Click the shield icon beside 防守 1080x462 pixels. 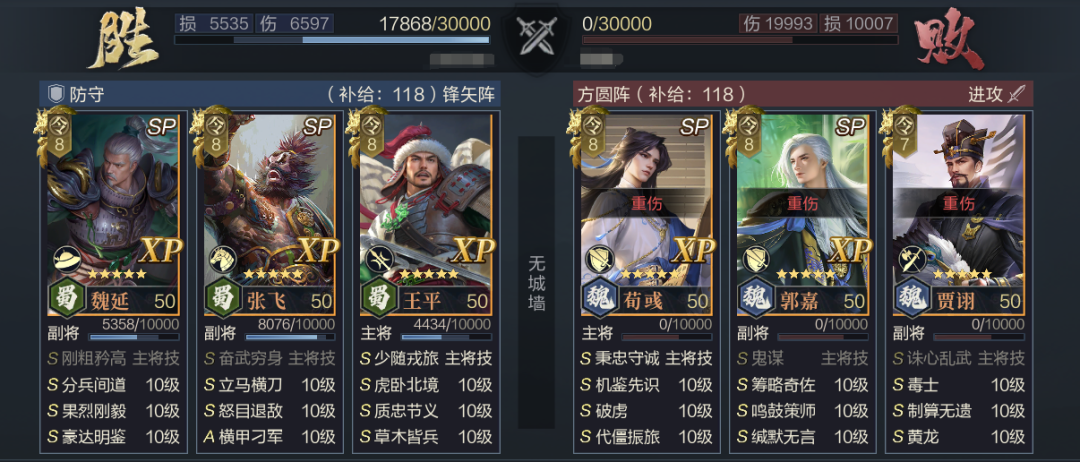tap(56, 94)
